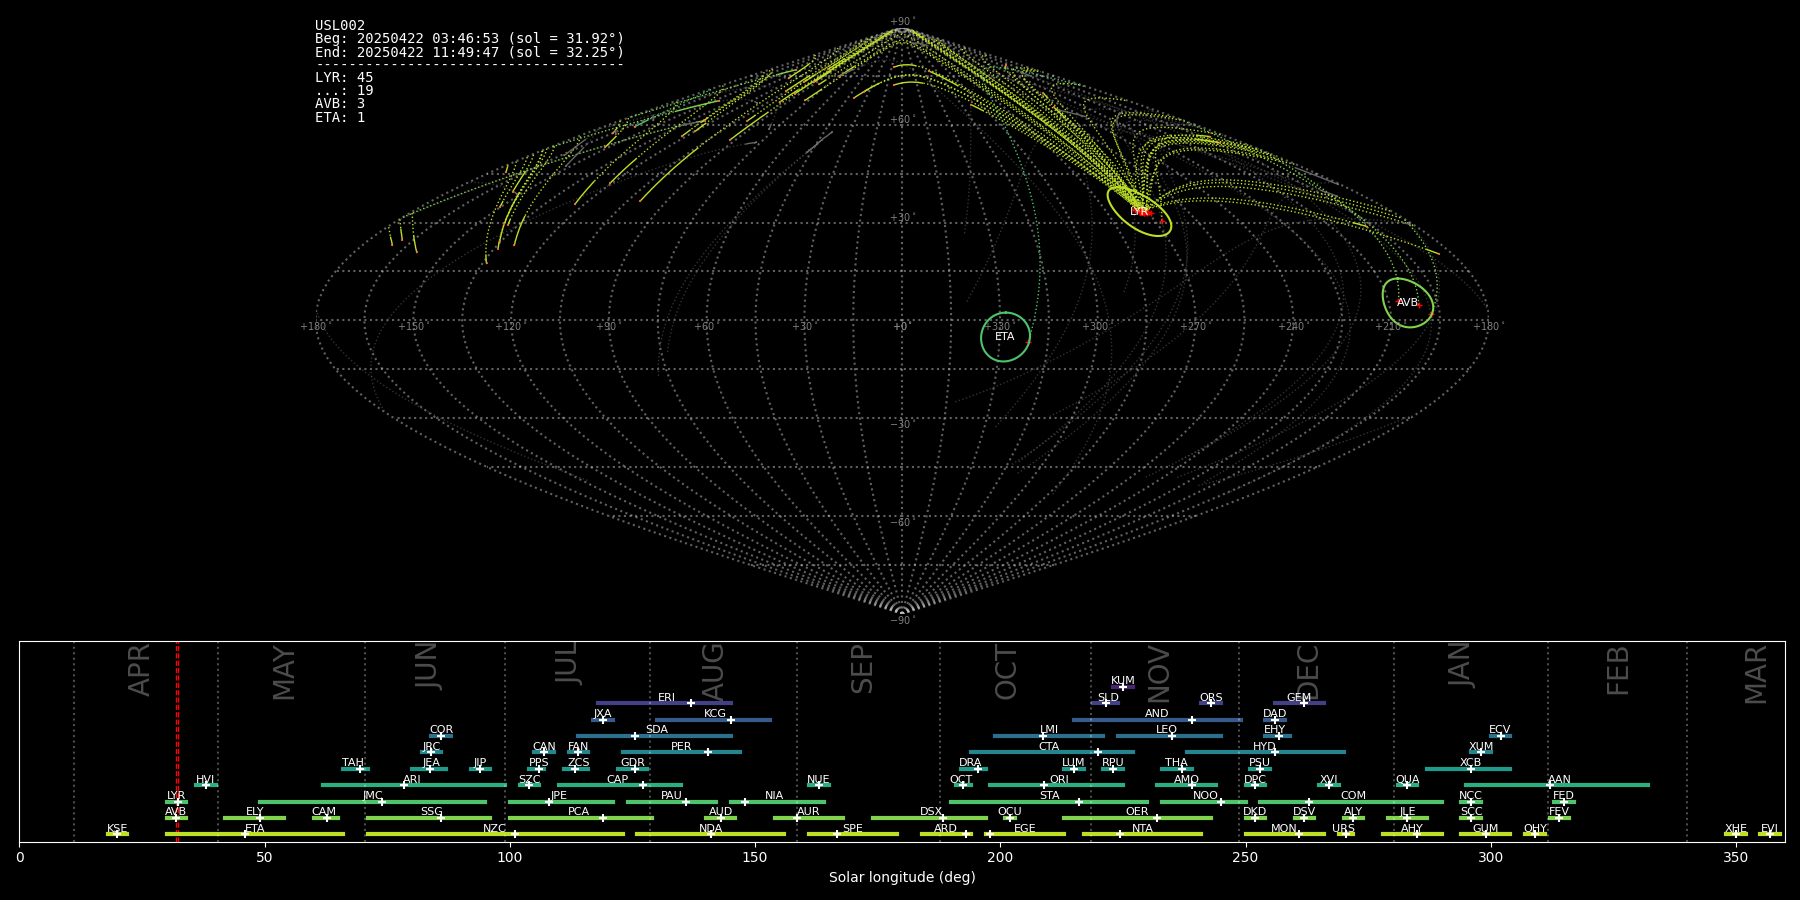
Task: Click the End: 20250422 11:49:47 timestamp line
Action: pyautogui.click(x=469, y=52)
